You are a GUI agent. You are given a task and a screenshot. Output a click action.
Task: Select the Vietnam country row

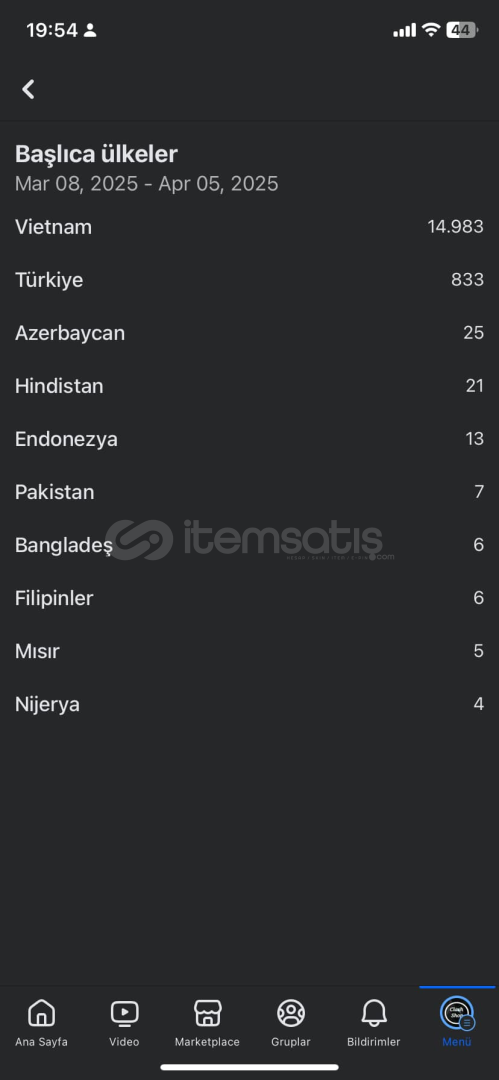pos(250,227)
